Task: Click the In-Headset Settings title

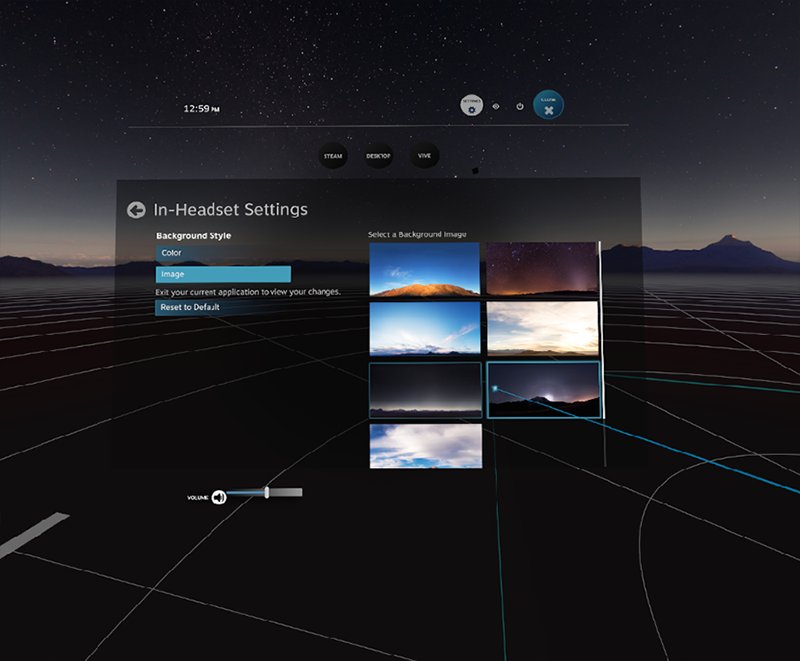Action: coord(231,210)
